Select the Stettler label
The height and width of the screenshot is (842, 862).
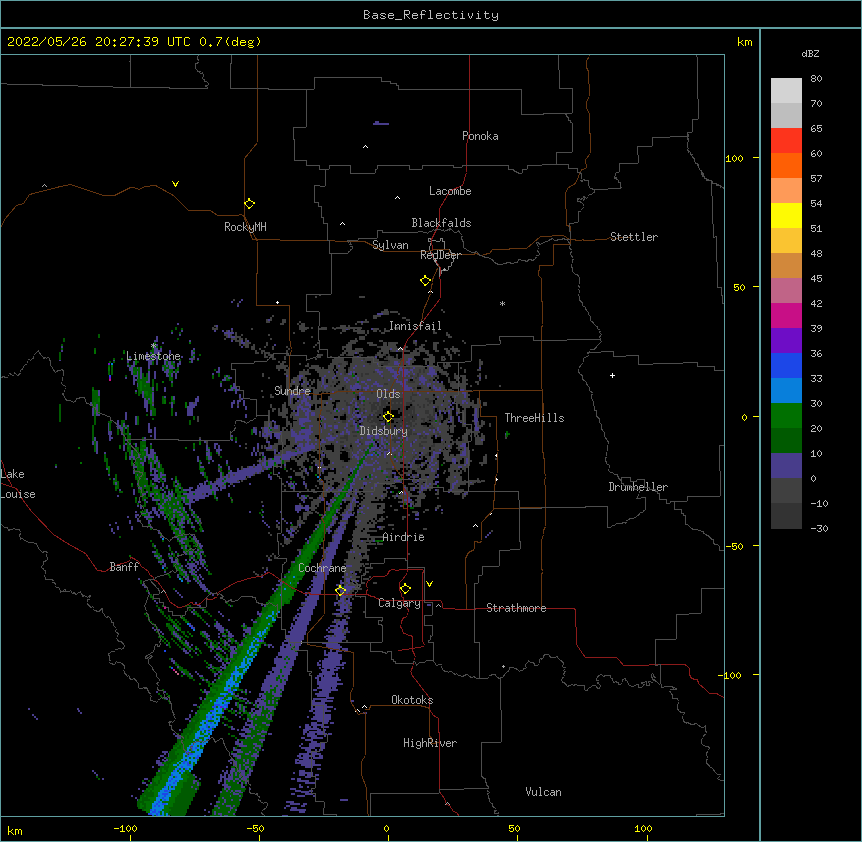(x=634, y=237)
